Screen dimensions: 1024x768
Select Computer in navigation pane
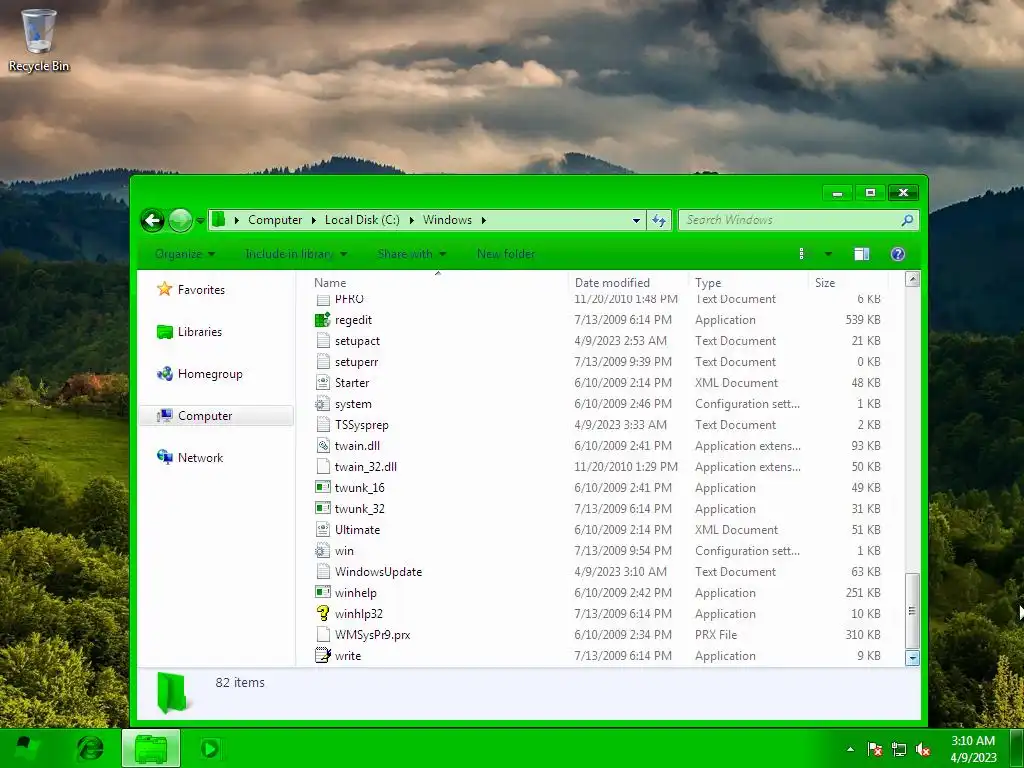(216, 416)
